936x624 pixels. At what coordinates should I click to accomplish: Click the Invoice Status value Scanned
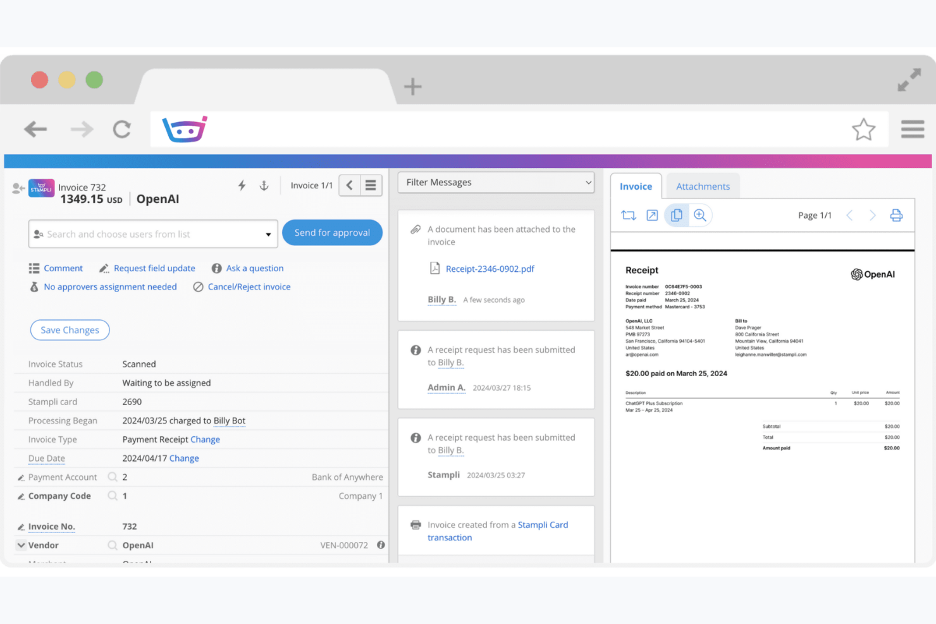point(139,364)
